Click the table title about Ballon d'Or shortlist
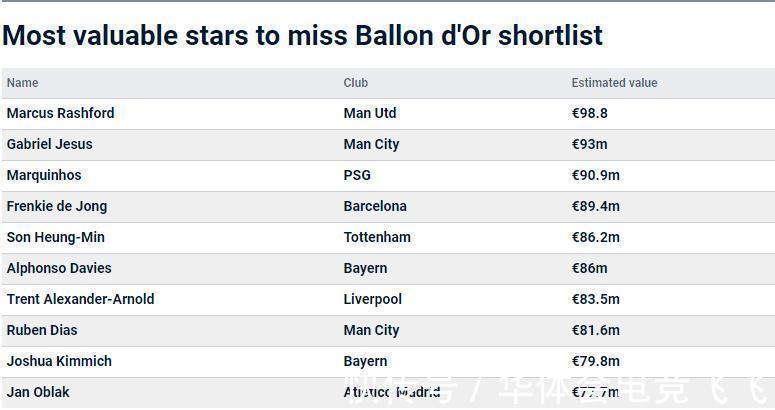This screenshot has width=775, height=410. 302,36
